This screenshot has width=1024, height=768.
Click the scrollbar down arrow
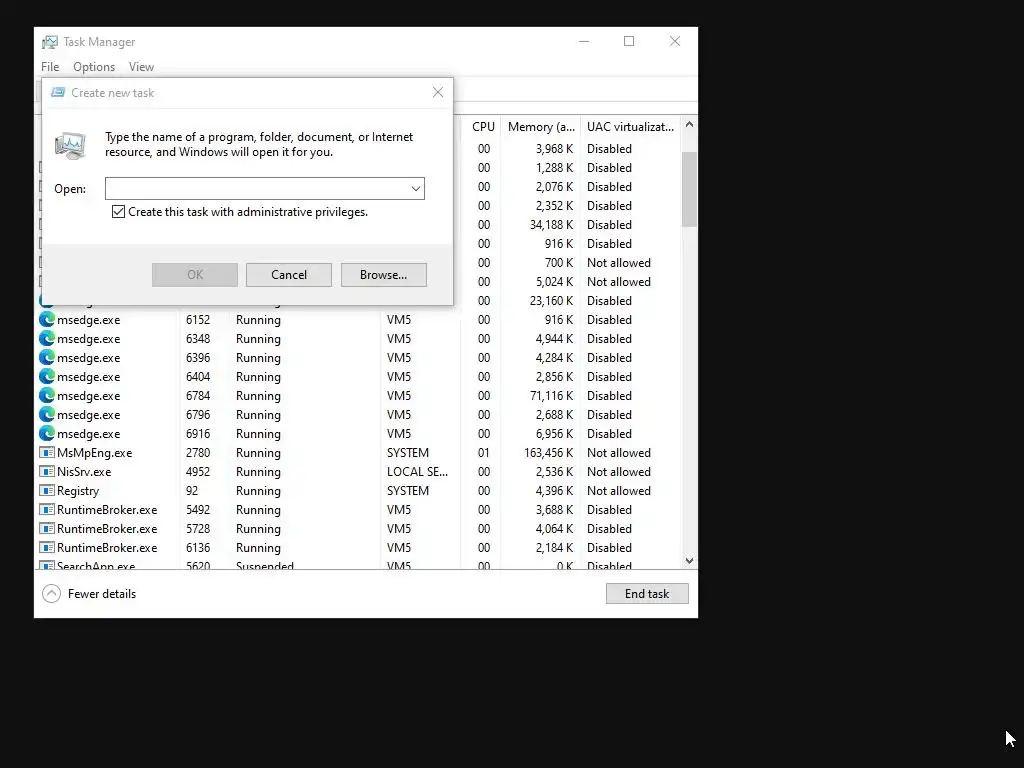coord(689,561)
